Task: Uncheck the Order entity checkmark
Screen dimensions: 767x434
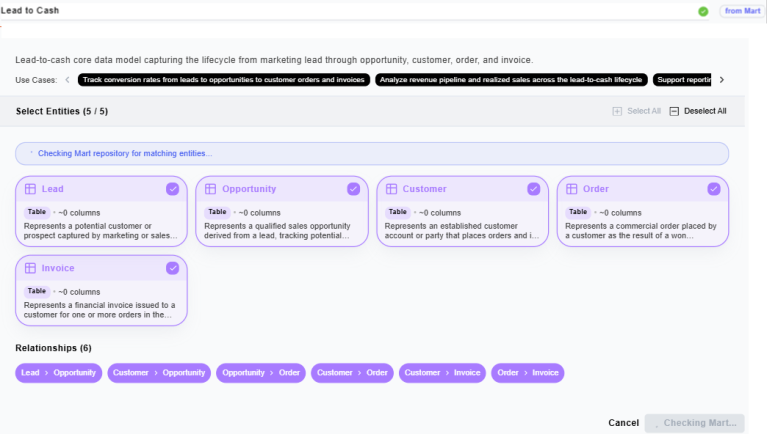Action: 714,189
